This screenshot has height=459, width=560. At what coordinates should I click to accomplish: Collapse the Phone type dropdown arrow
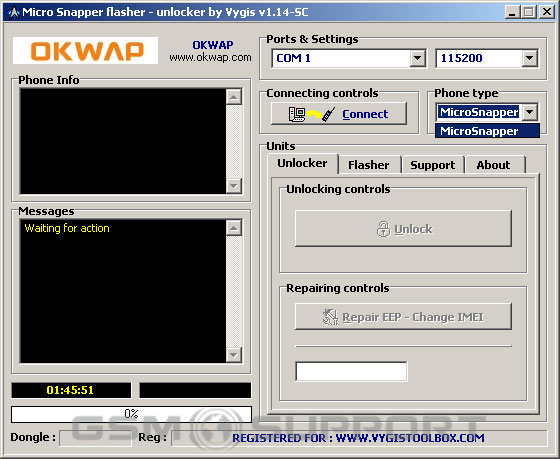530,112
